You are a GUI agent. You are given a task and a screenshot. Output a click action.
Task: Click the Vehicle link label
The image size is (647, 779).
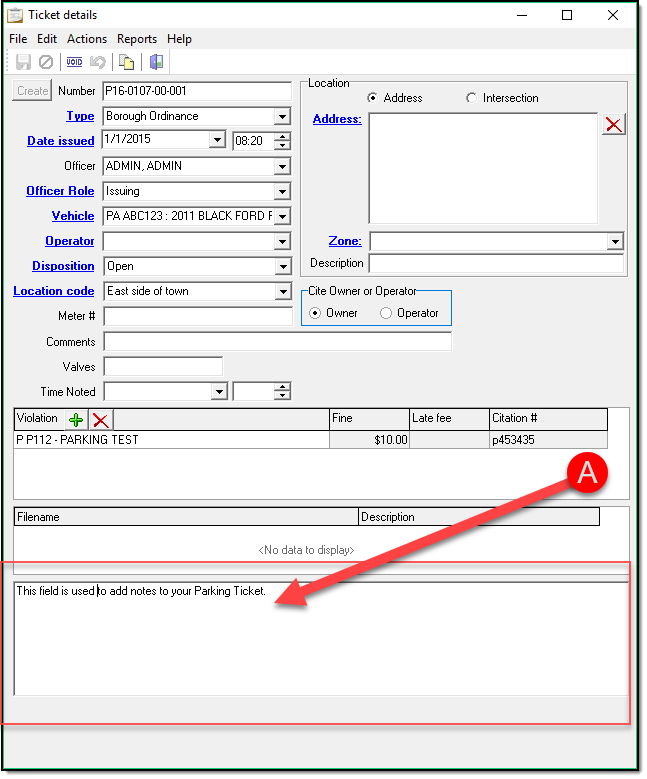[73, 216]
